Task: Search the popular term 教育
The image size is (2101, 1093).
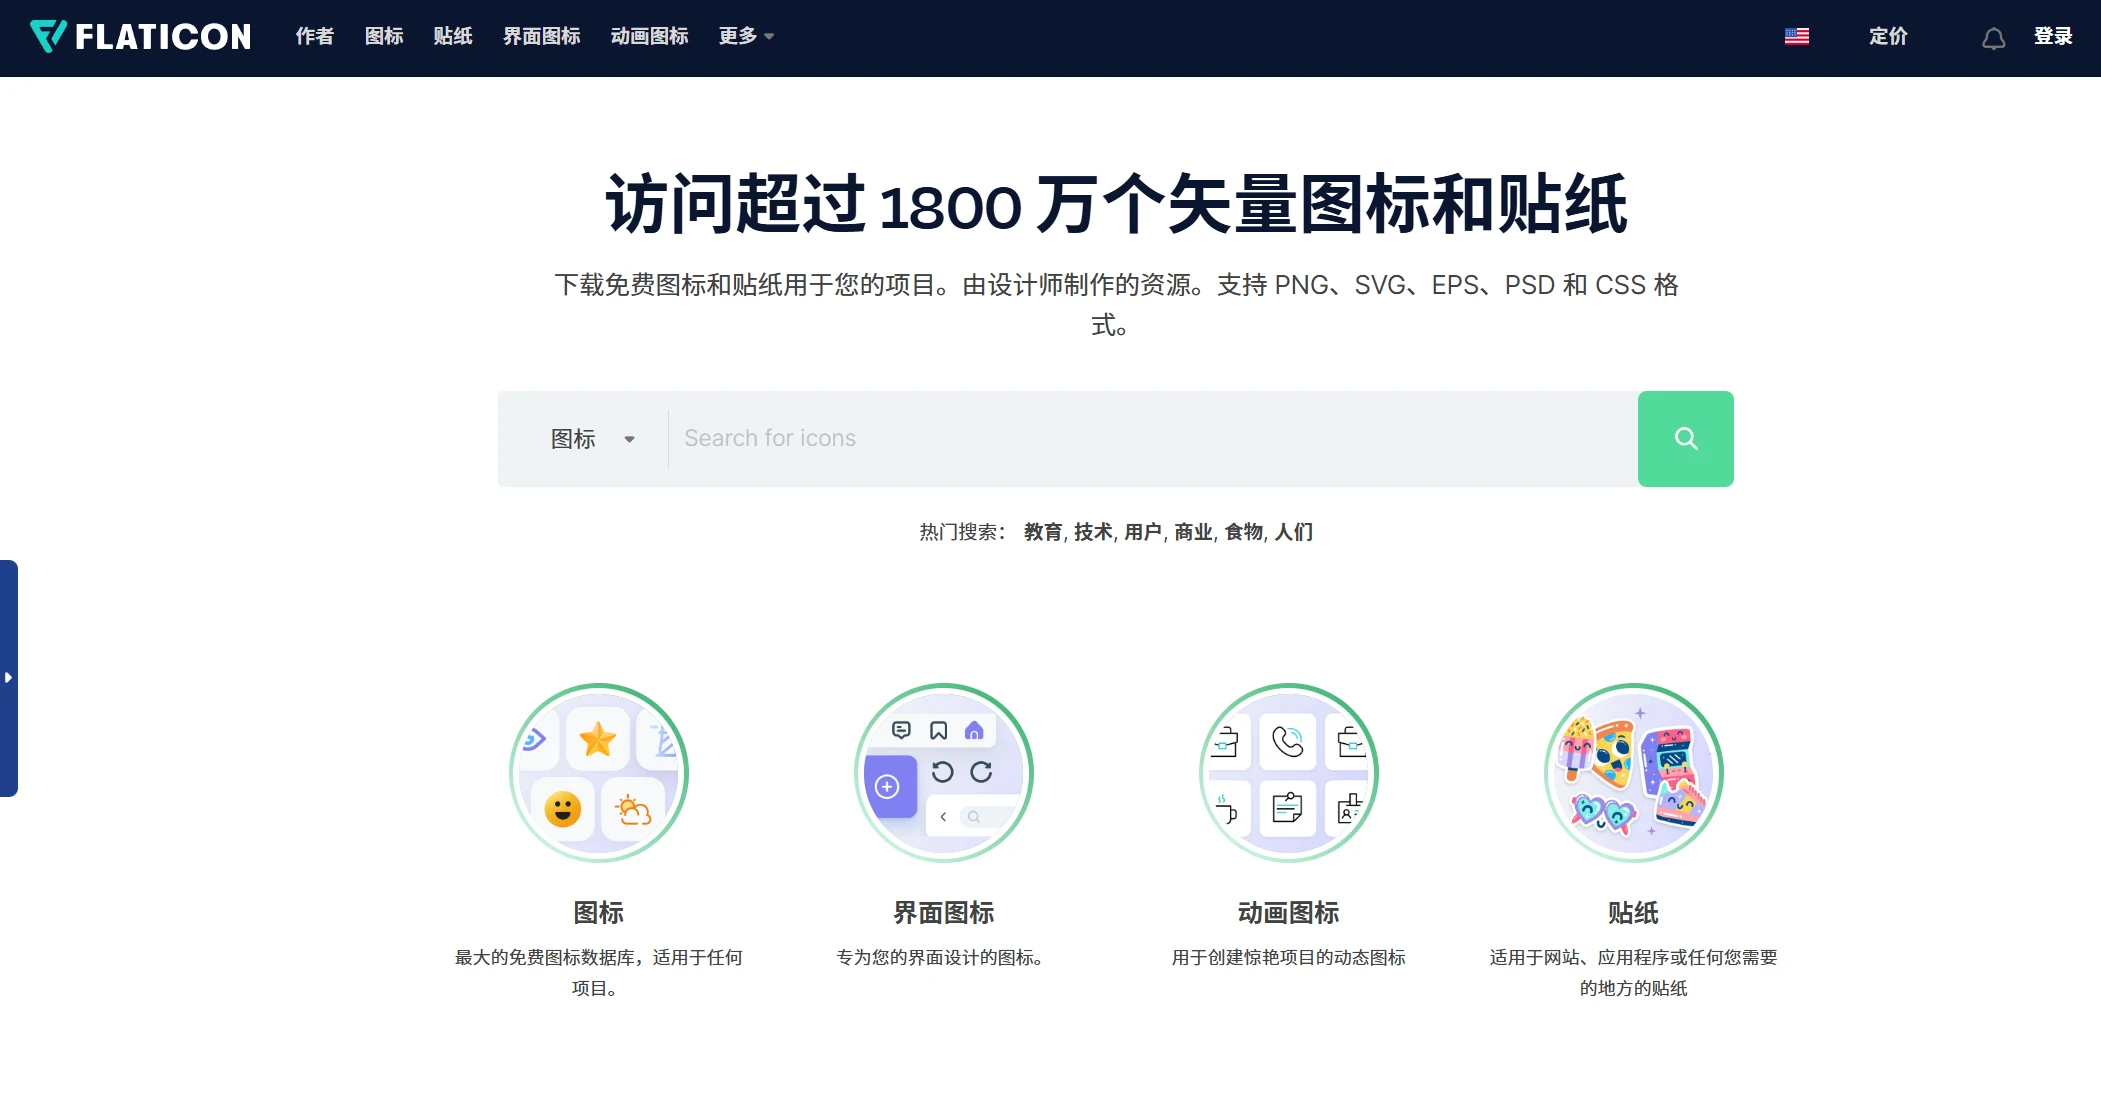Action: [x=1042, y=532]
